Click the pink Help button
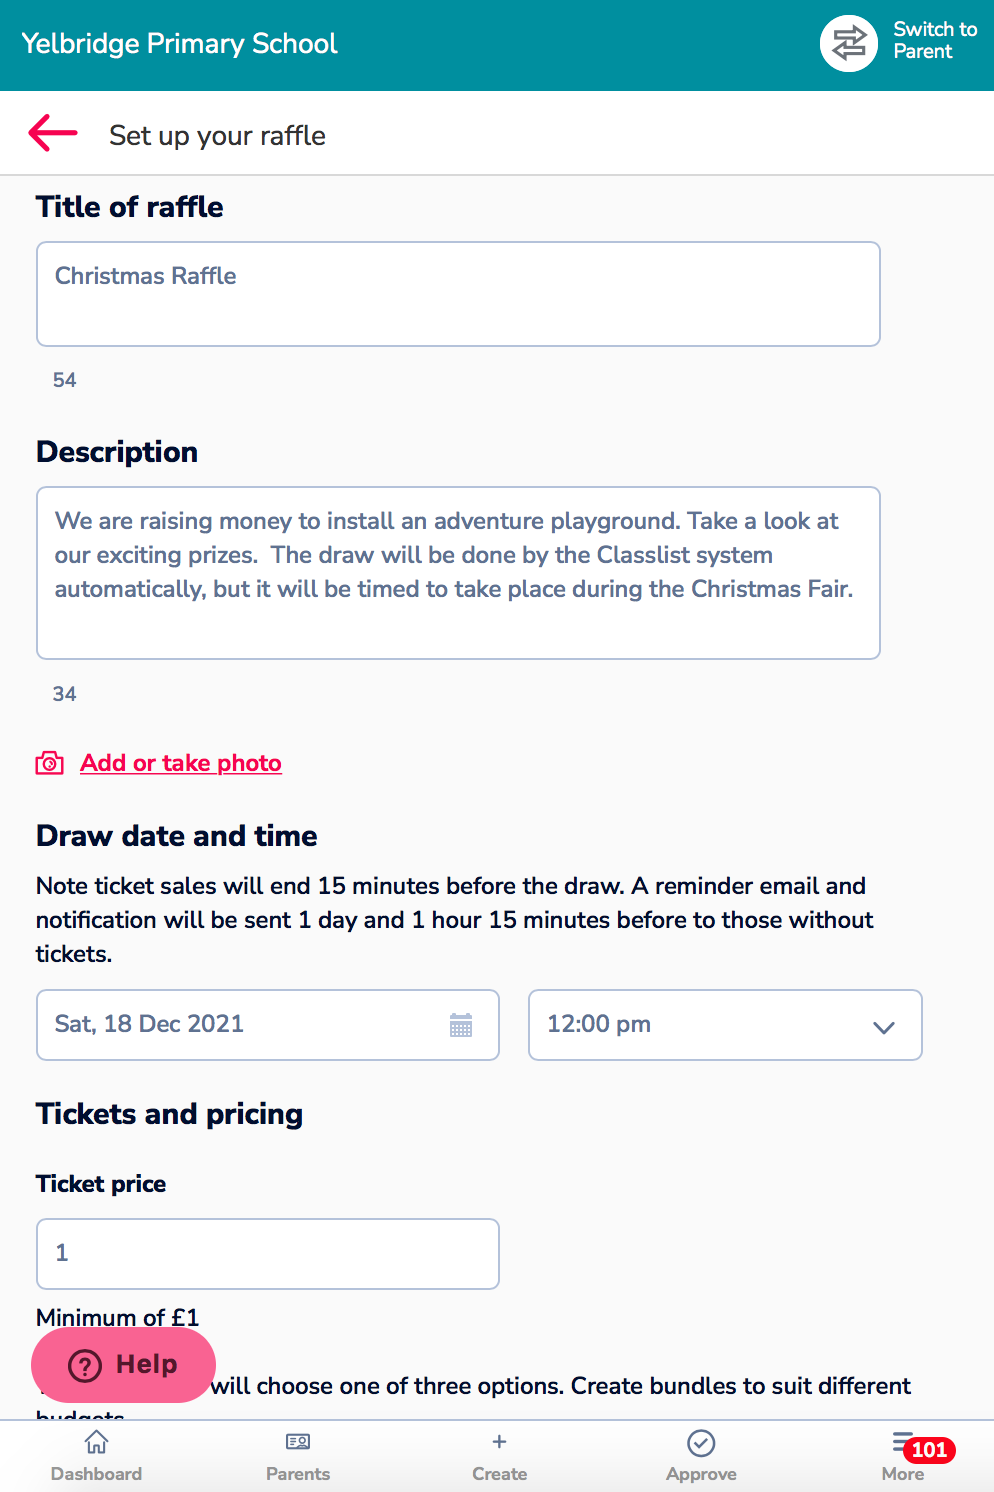The width and height of the screenshot is (994, 1492). (x=123, y=1365)
